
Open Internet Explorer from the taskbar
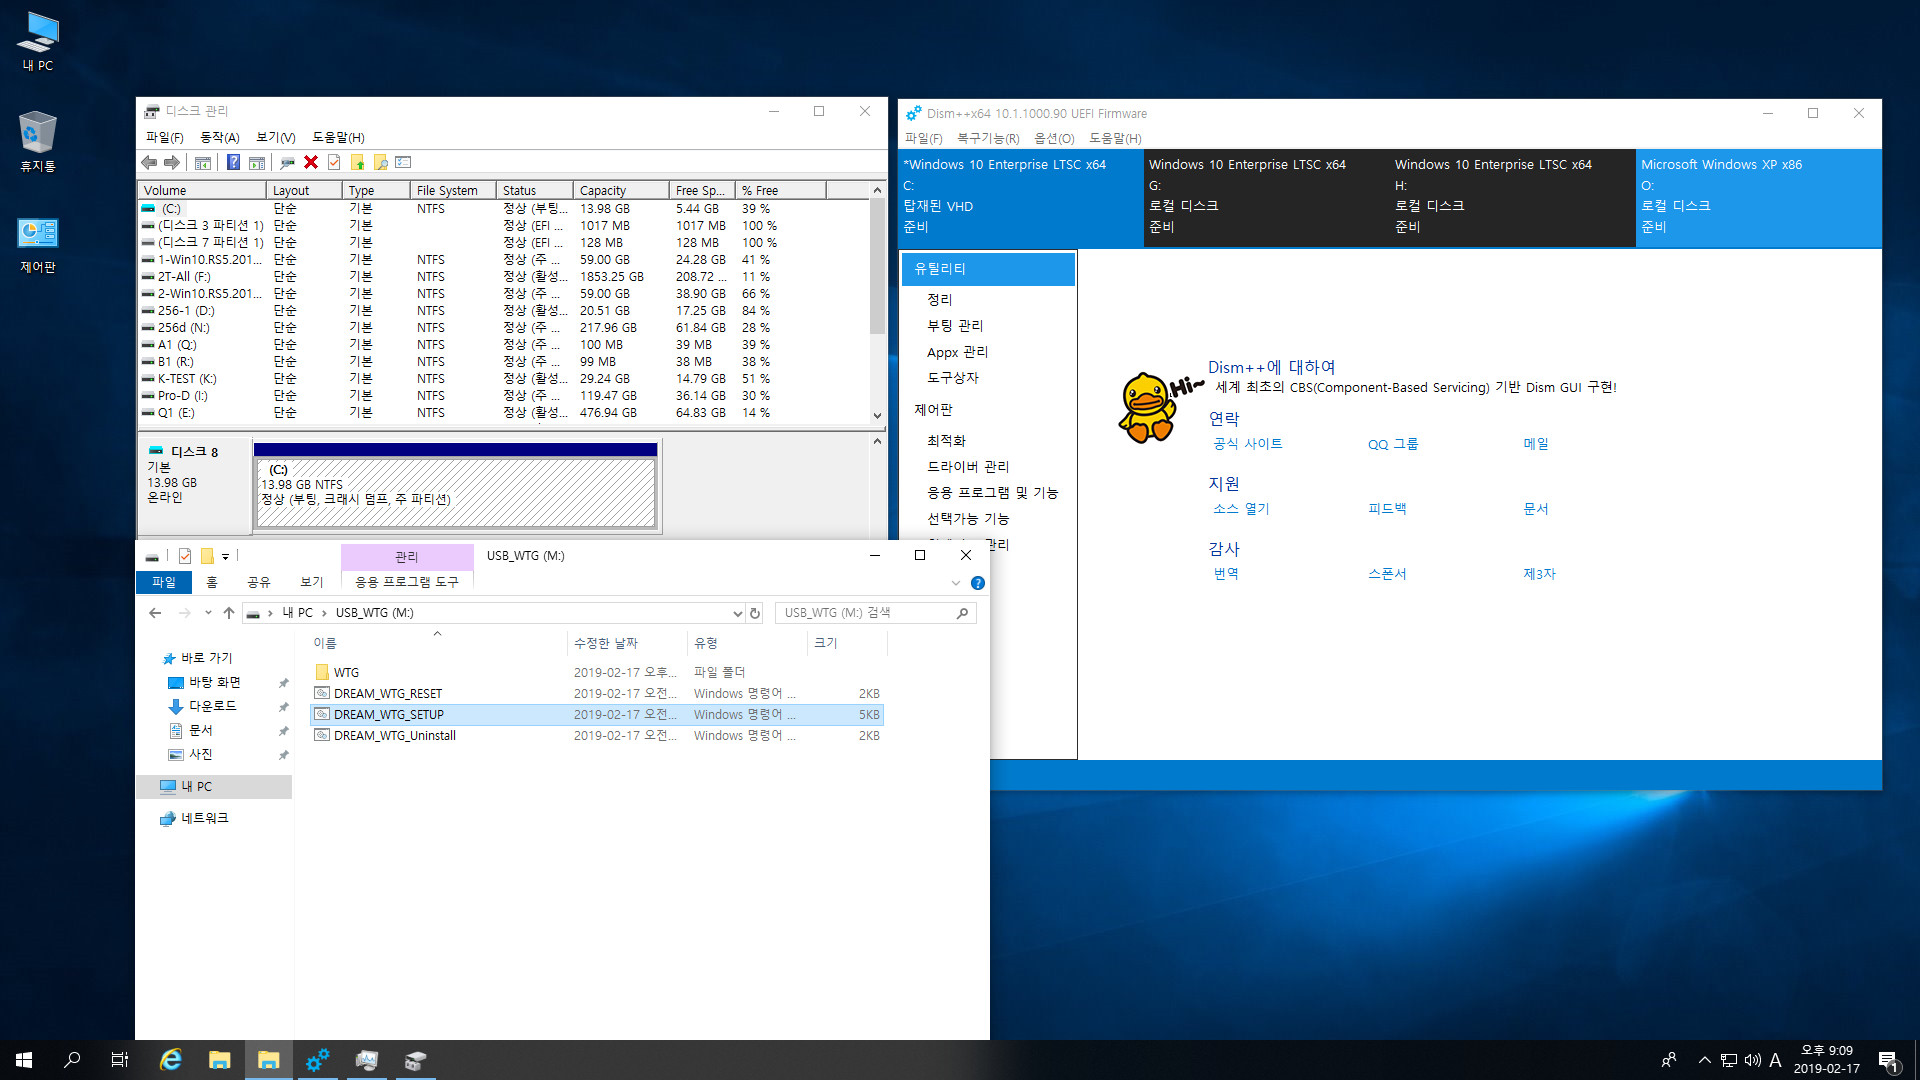pyautogui.click(x=171, y=1060)
